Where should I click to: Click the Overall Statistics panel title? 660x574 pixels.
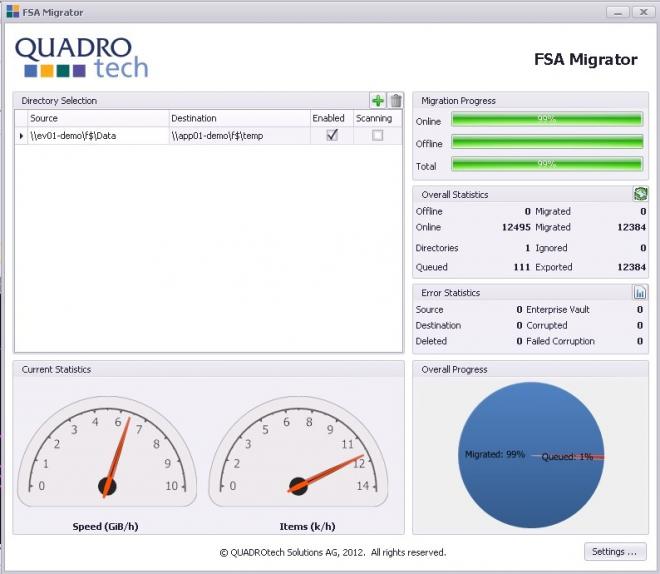455,194
